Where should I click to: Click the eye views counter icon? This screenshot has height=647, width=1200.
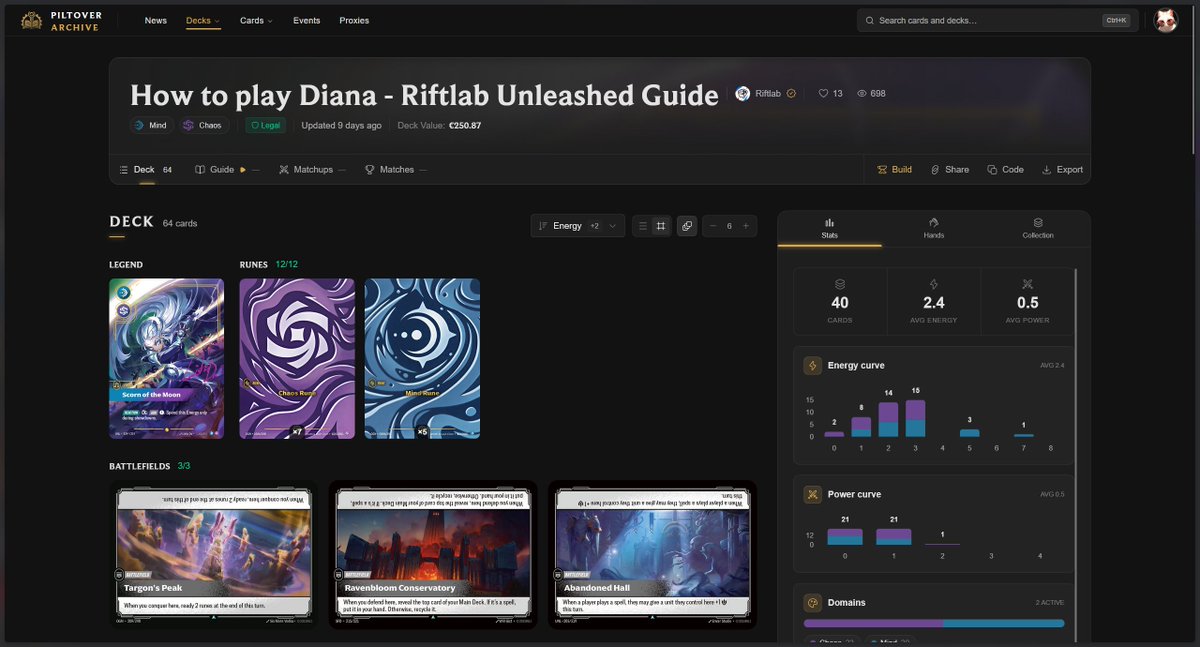[x=862, y=94]
